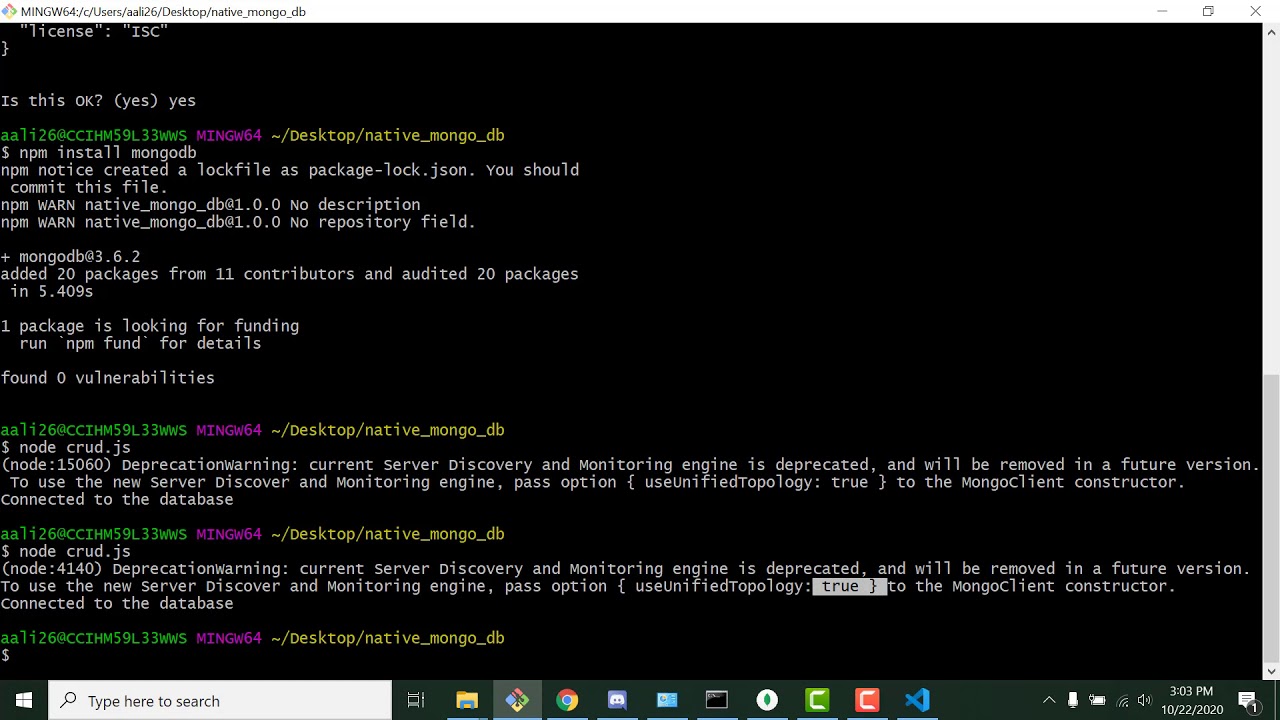The height and width of the screenshot is (720, 1280).
Task: Click the terminal scrollbar down arrow
Action: coord(1271,672)
